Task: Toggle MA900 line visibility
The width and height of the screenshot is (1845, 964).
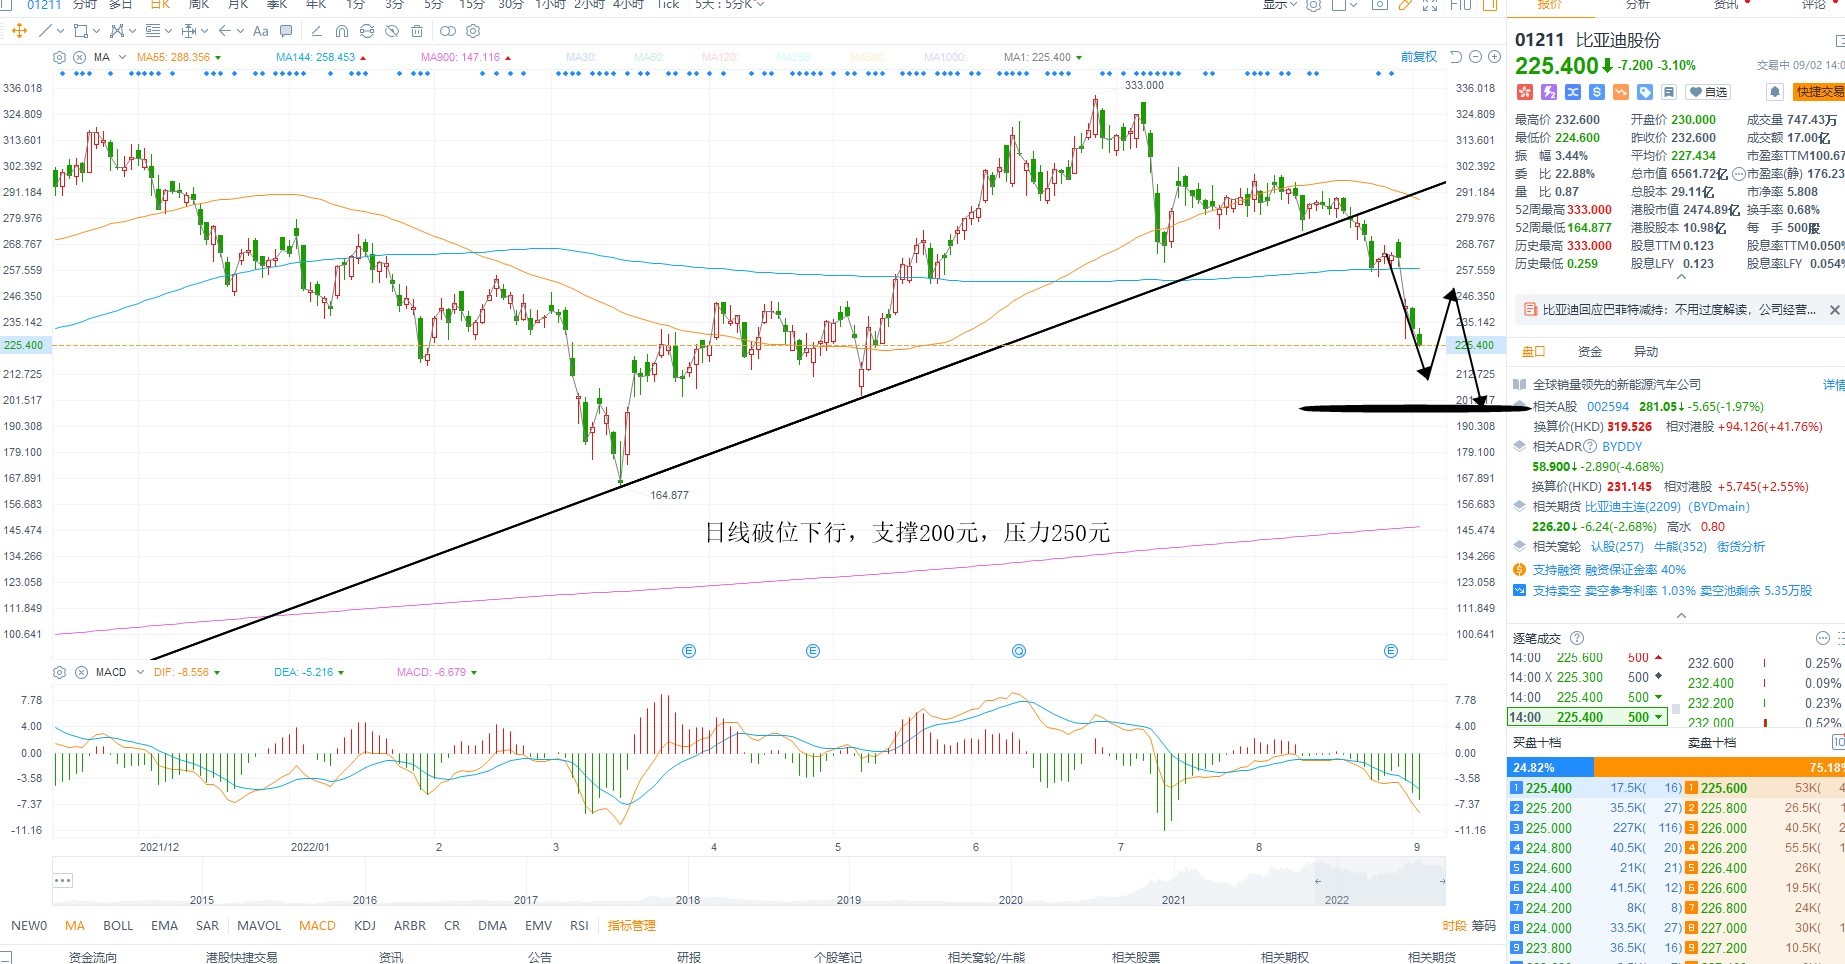Action: click(465, 57)
